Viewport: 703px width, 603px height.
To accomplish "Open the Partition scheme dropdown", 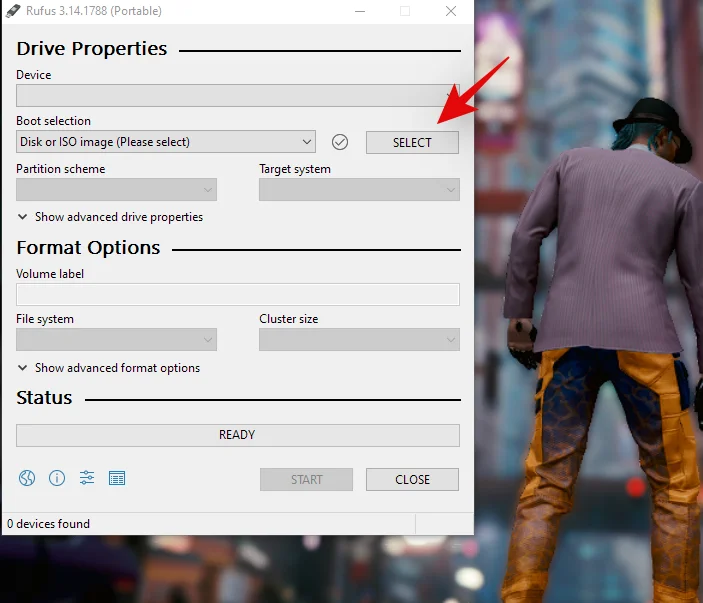I will 116,190.
